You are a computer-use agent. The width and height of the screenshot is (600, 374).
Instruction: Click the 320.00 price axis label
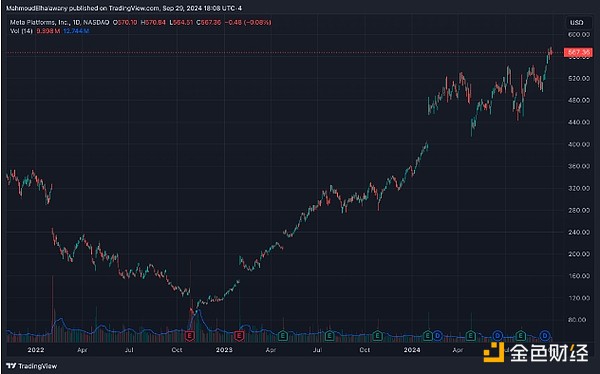[x=579, y=188]
